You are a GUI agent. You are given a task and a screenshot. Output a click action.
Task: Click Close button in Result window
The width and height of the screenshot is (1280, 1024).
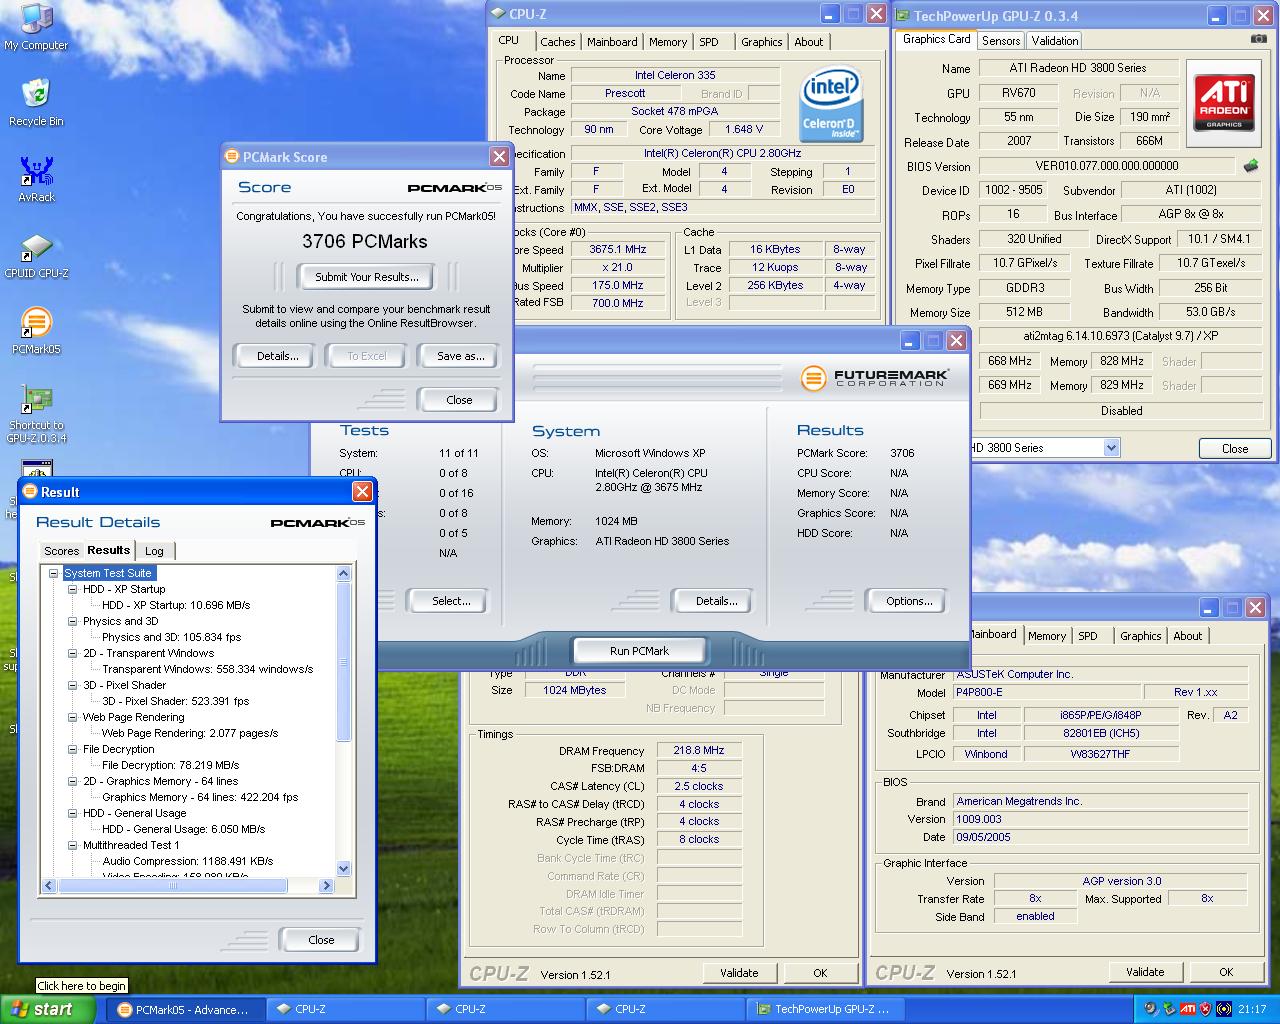coord(321,940)
